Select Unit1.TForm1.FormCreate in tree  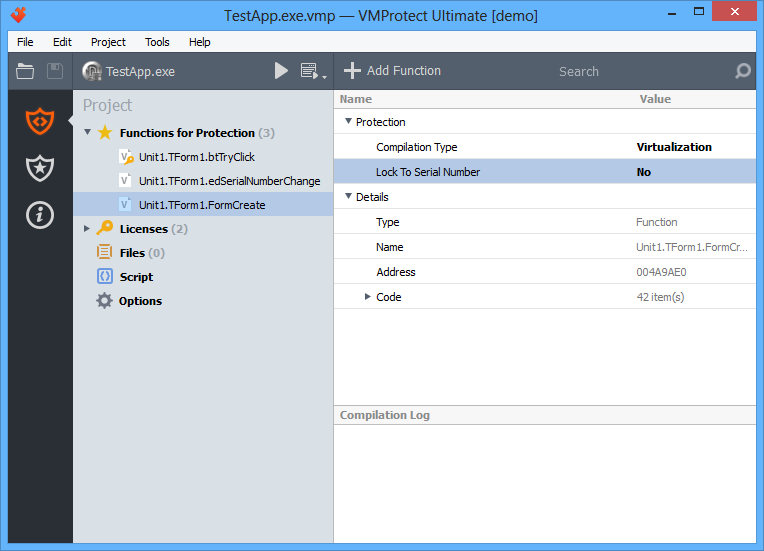click(202, 205)
